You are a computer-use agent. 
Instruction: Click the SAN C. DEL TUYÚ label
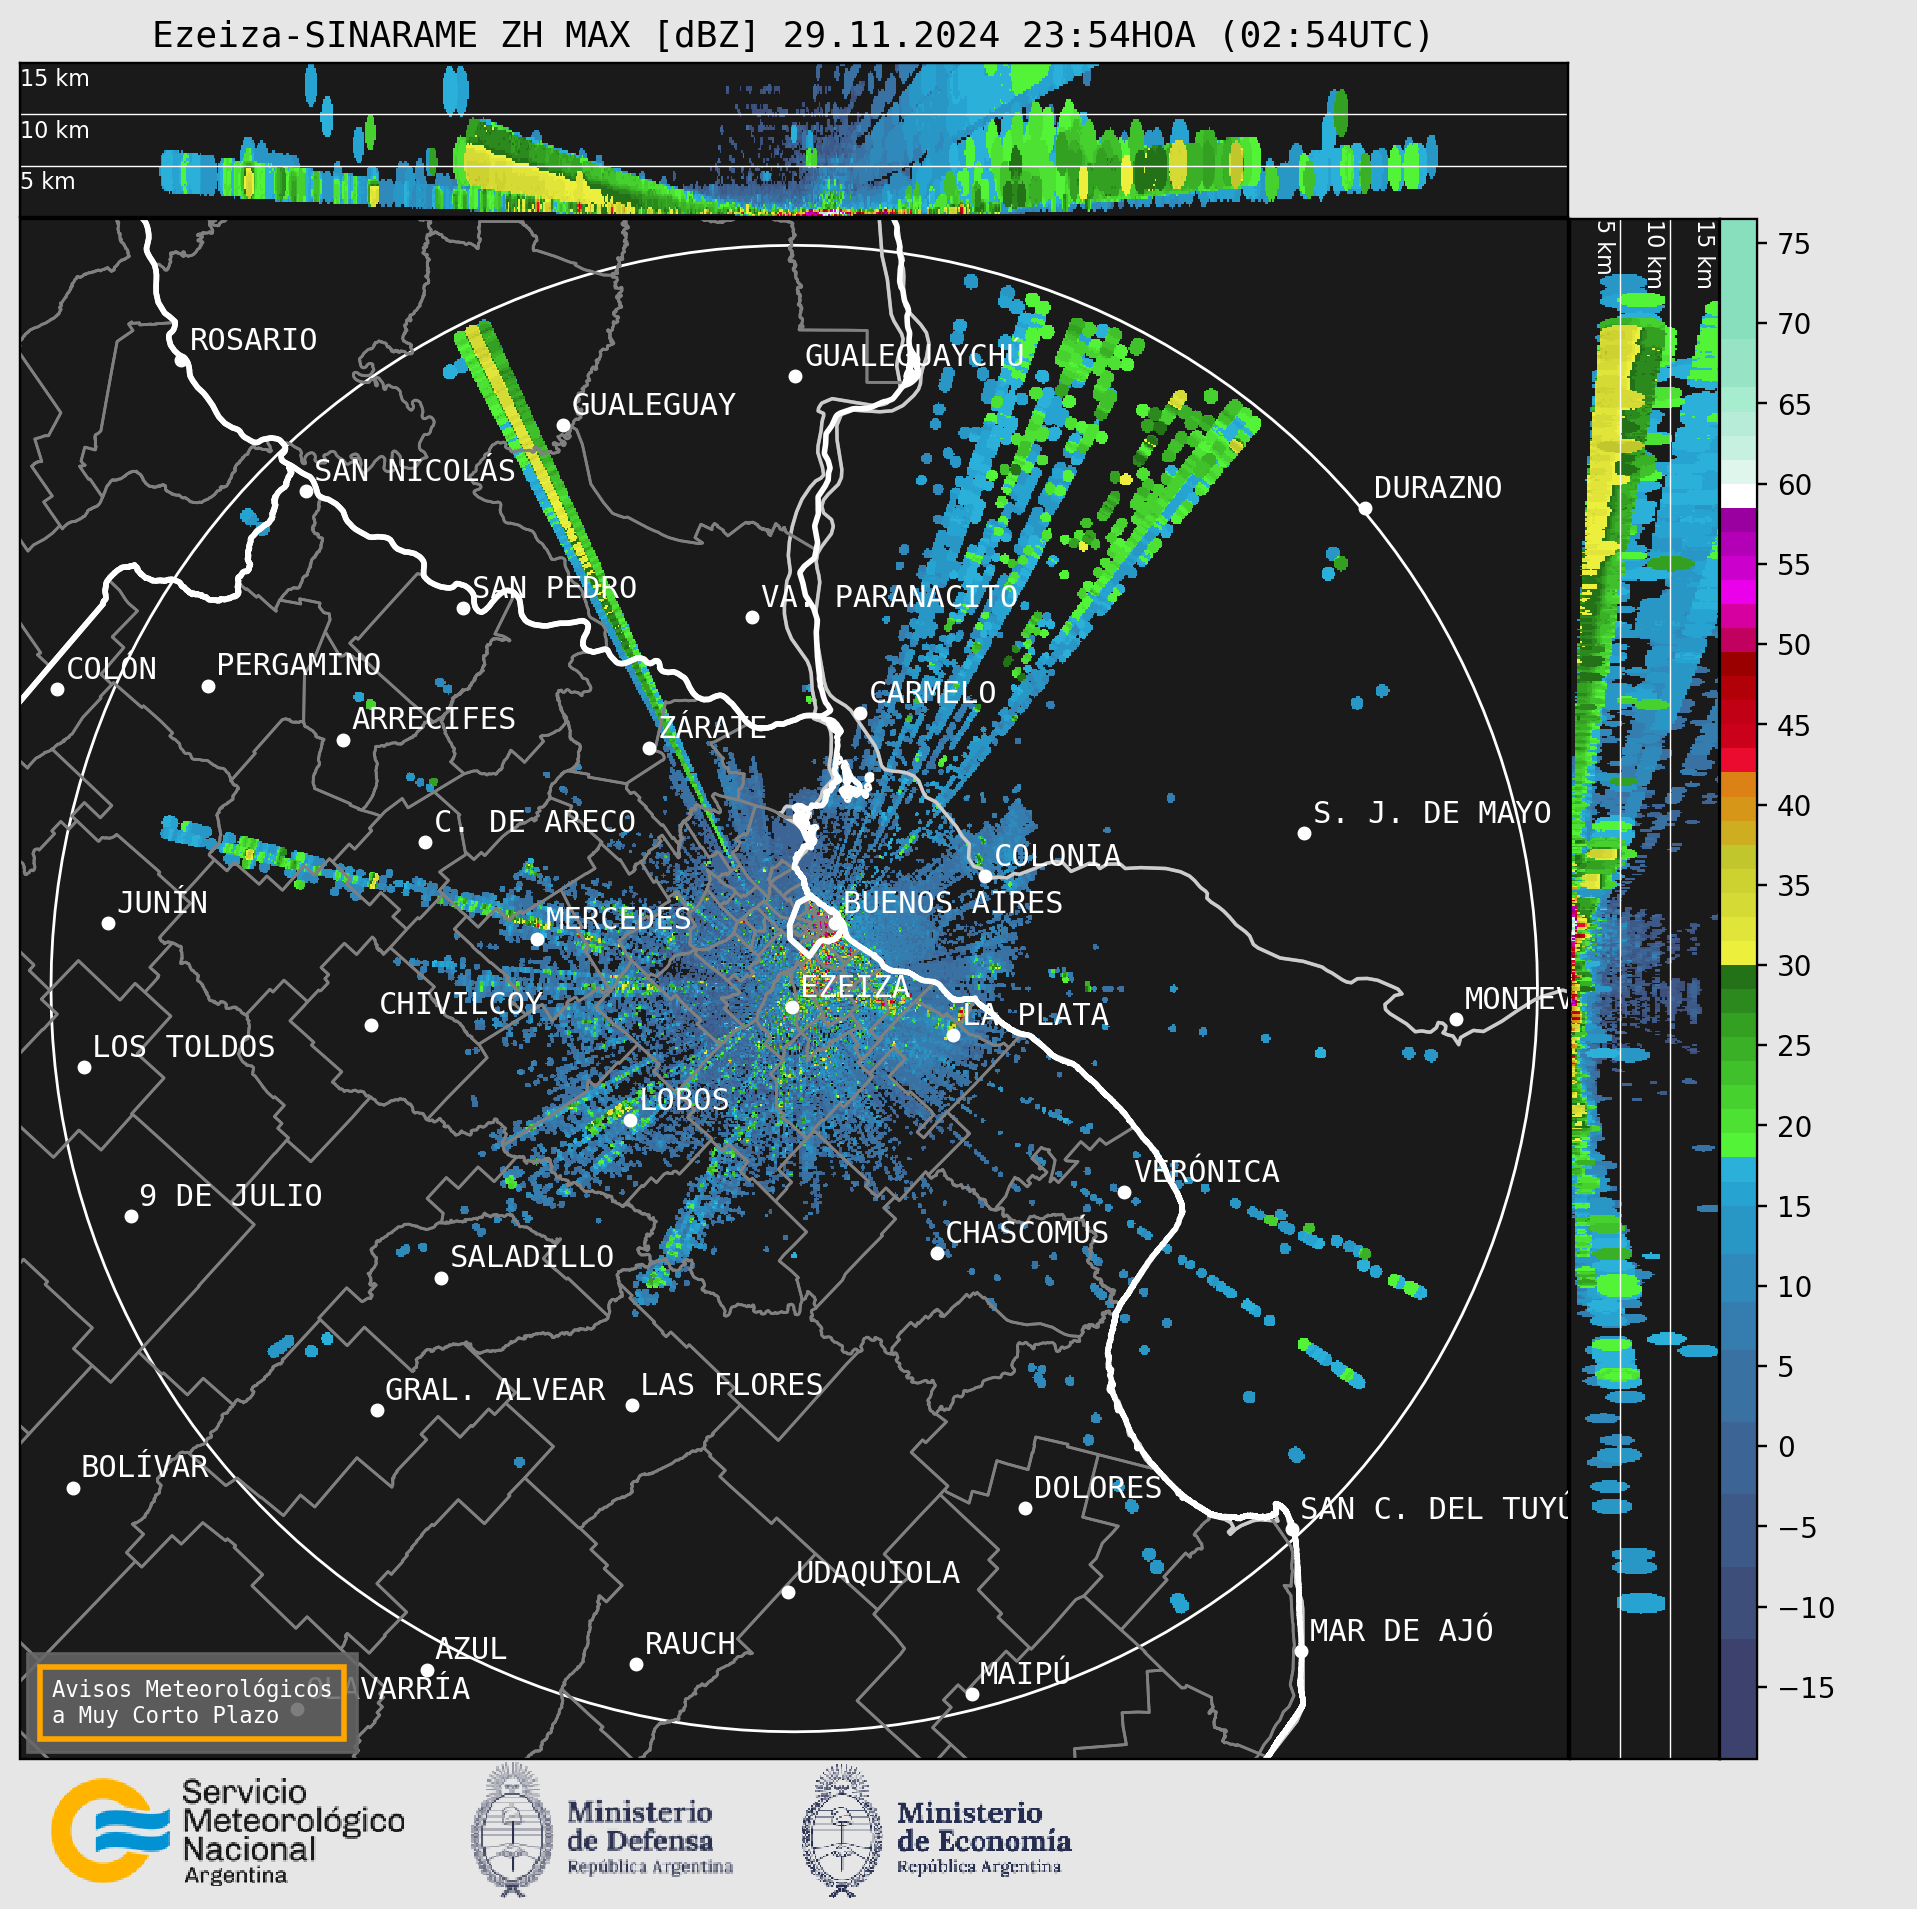pos(1433,1508)
